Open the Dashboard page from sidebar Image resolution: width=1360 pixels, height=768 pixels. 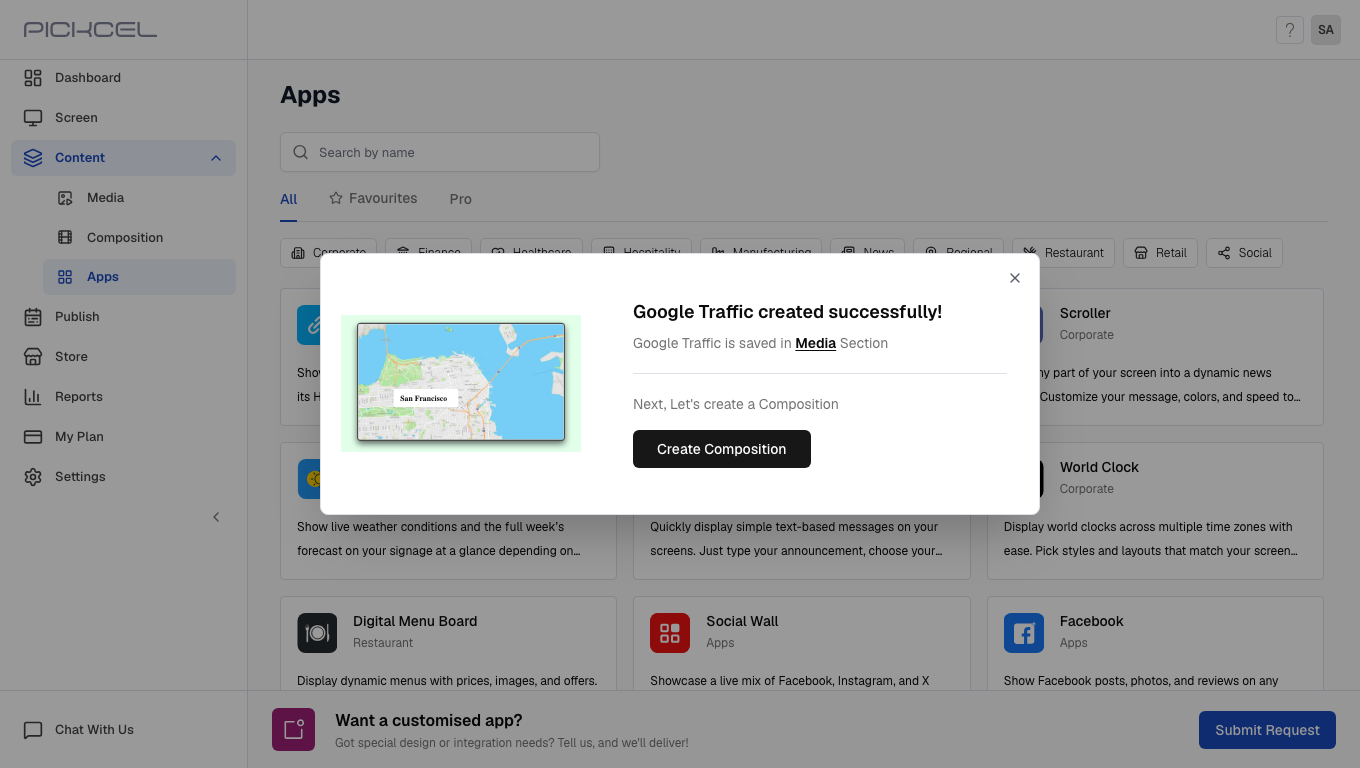pyautogui.click(x=124, y=78)
